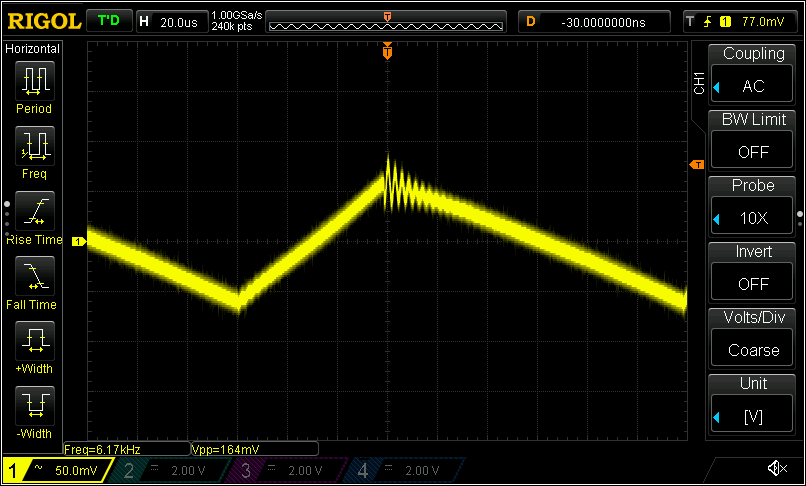This screenshot has width=806, height=486.
Task: Pick the +Width measurement icon
Action: click(34, 340)
